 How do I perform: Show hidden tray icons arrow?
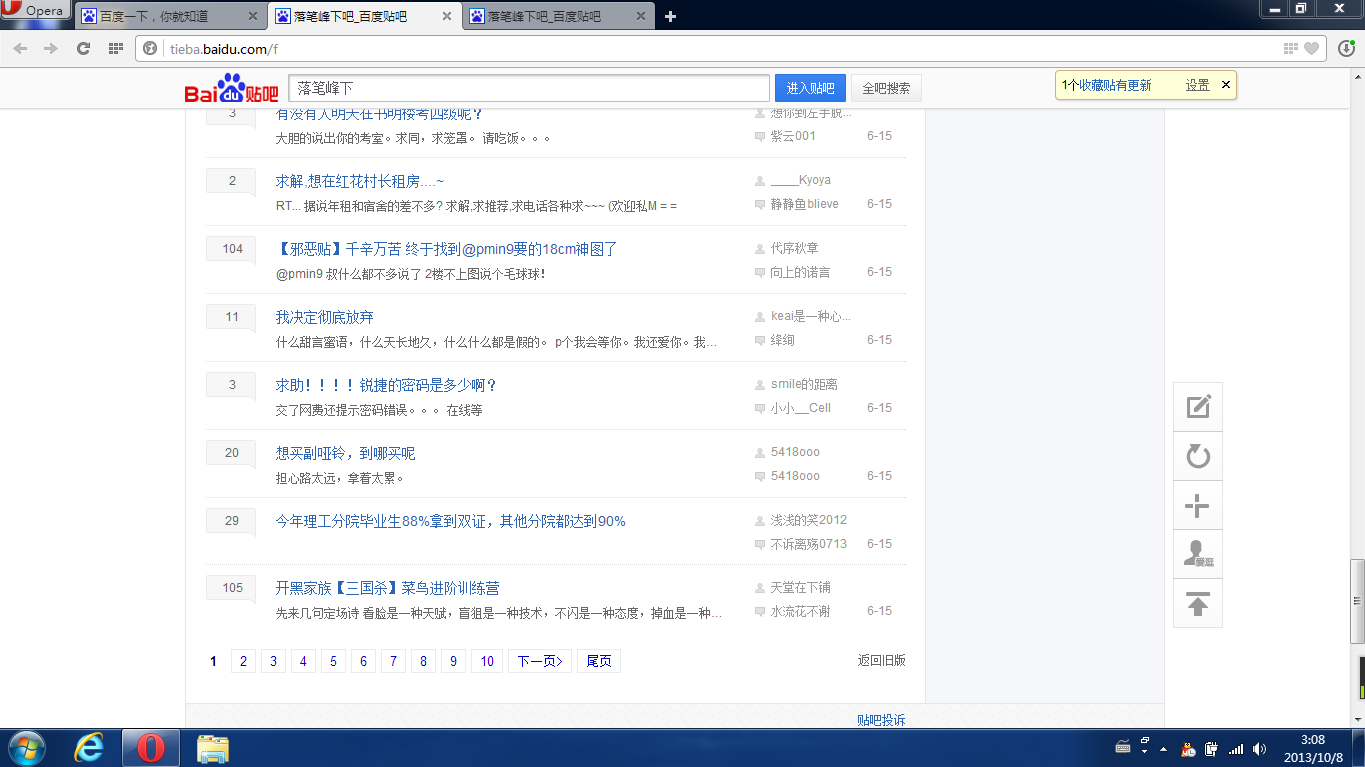click(x=1163, y=749)
